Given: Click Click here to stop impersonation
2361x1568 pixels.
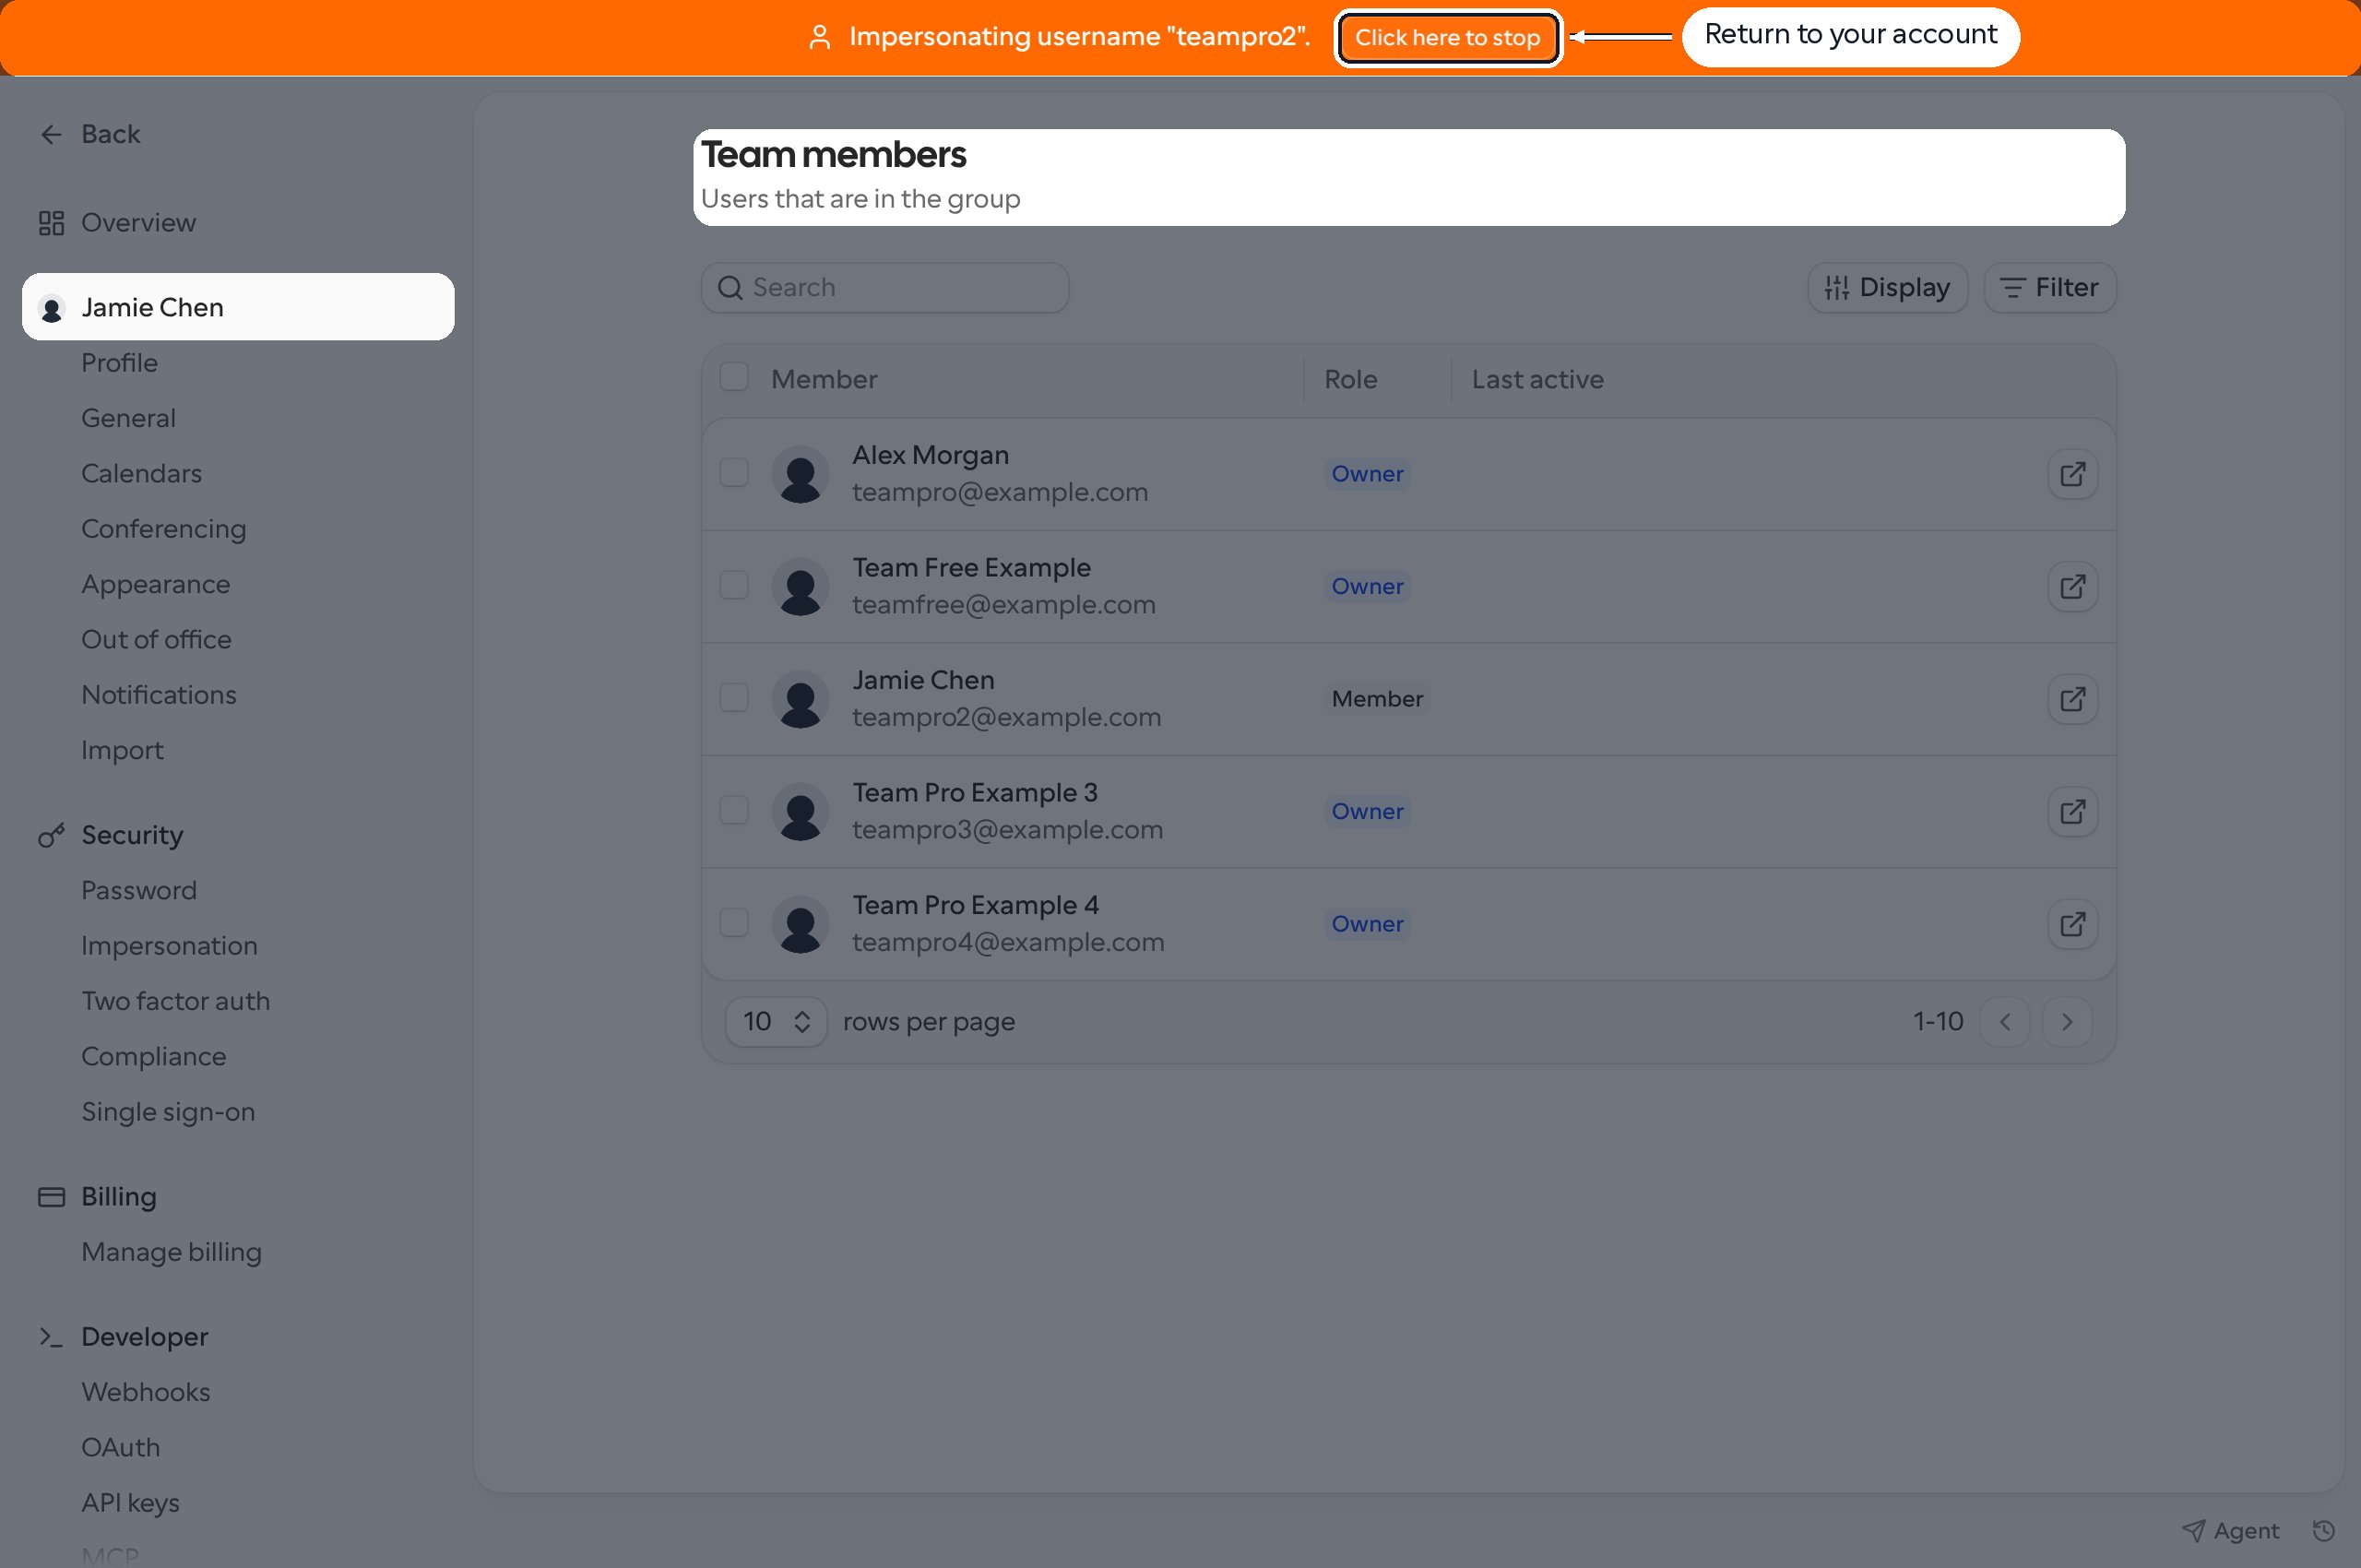Looking at the screenshot, I should 1447,37.
